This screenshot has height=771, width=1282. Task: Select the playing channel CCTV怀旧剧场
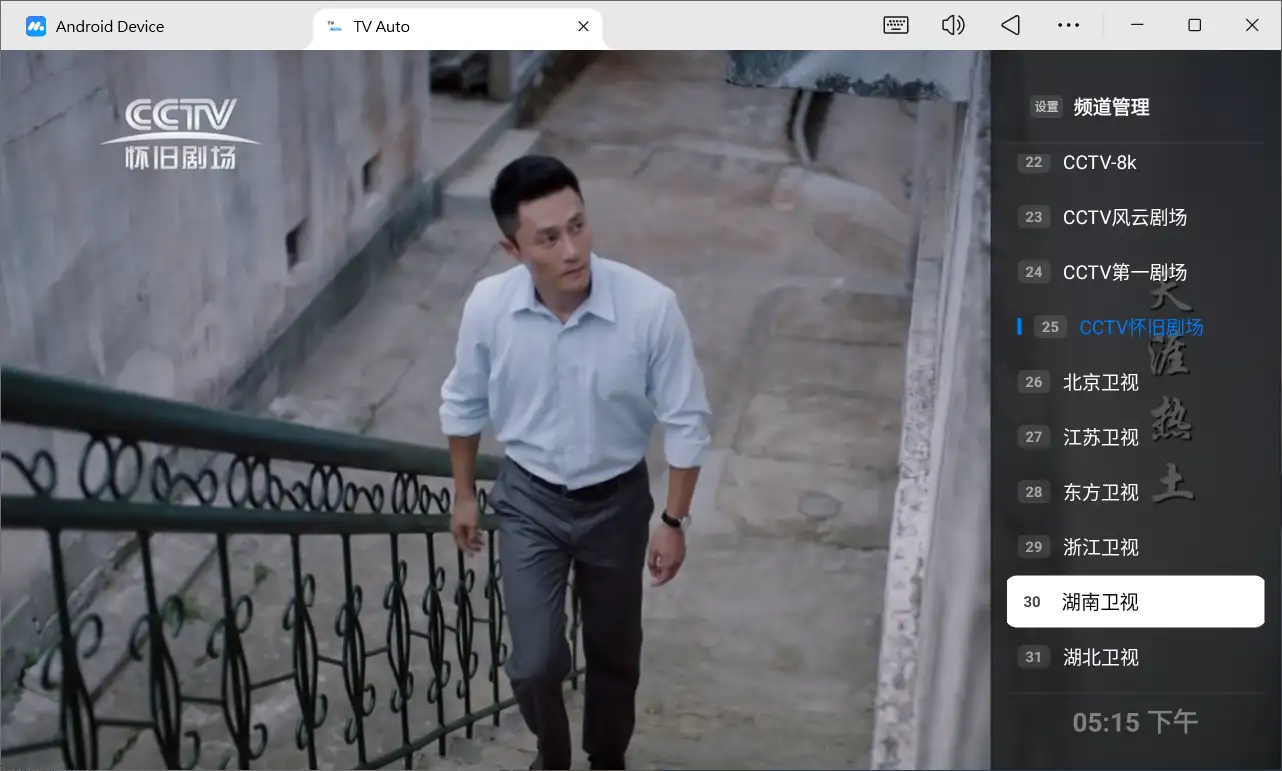coord(1140,327)
